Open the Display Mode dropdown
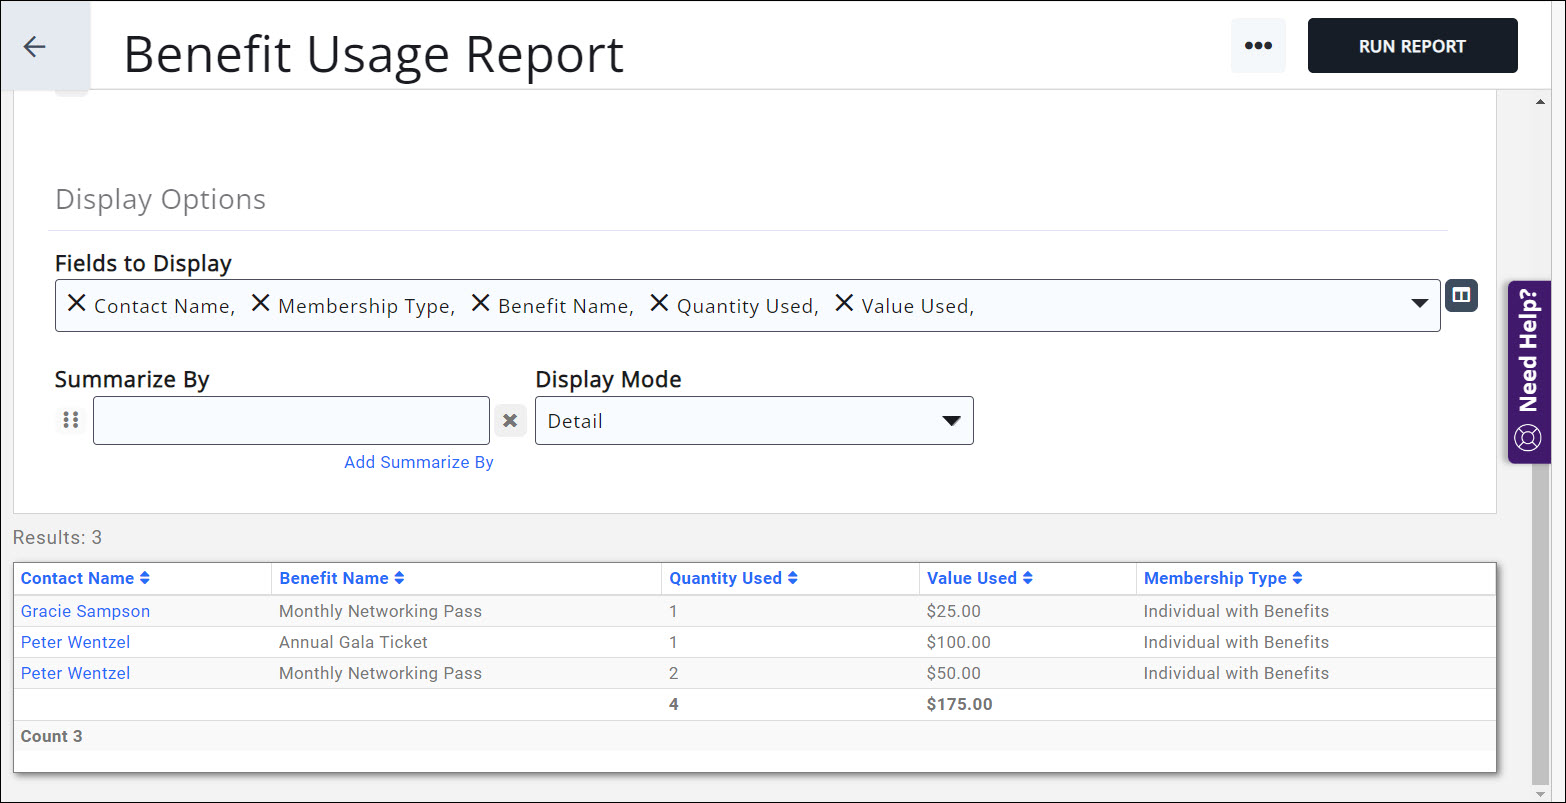1566x803 pixels. pyautogui.click(x=753, y=421)
